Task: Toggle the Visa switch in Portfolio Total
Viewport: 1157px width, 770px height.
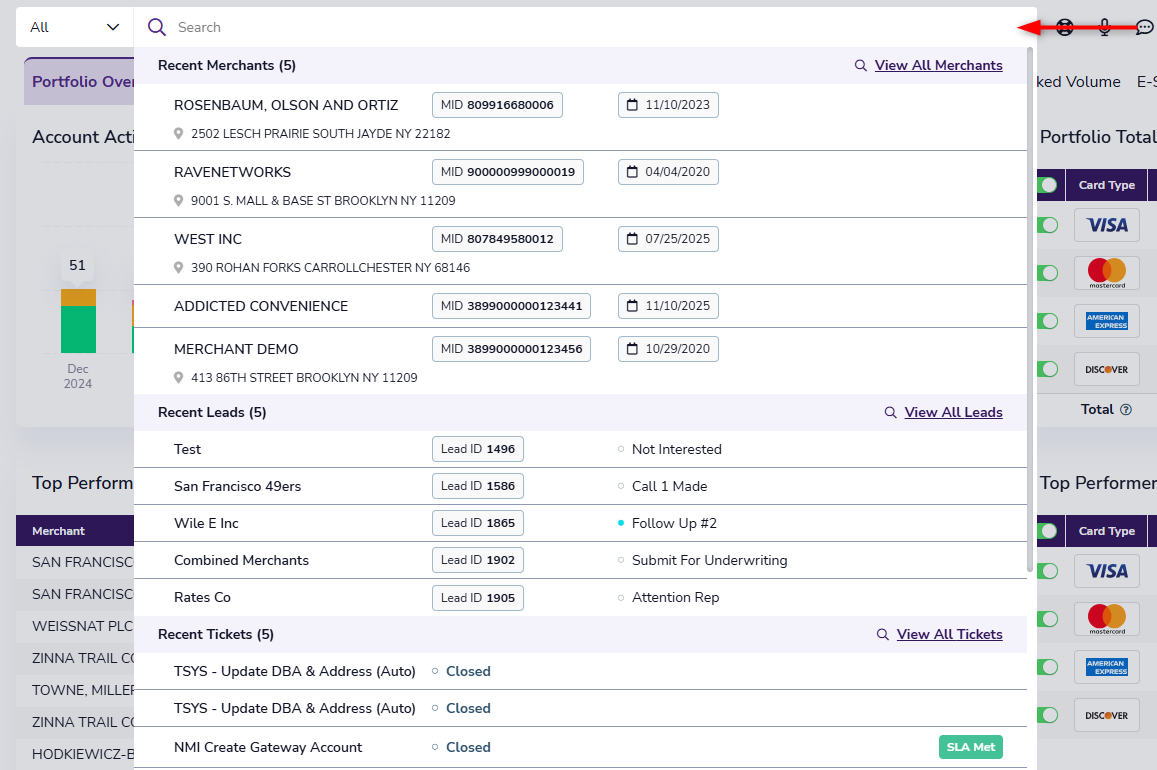Action: coord(1047,225)
